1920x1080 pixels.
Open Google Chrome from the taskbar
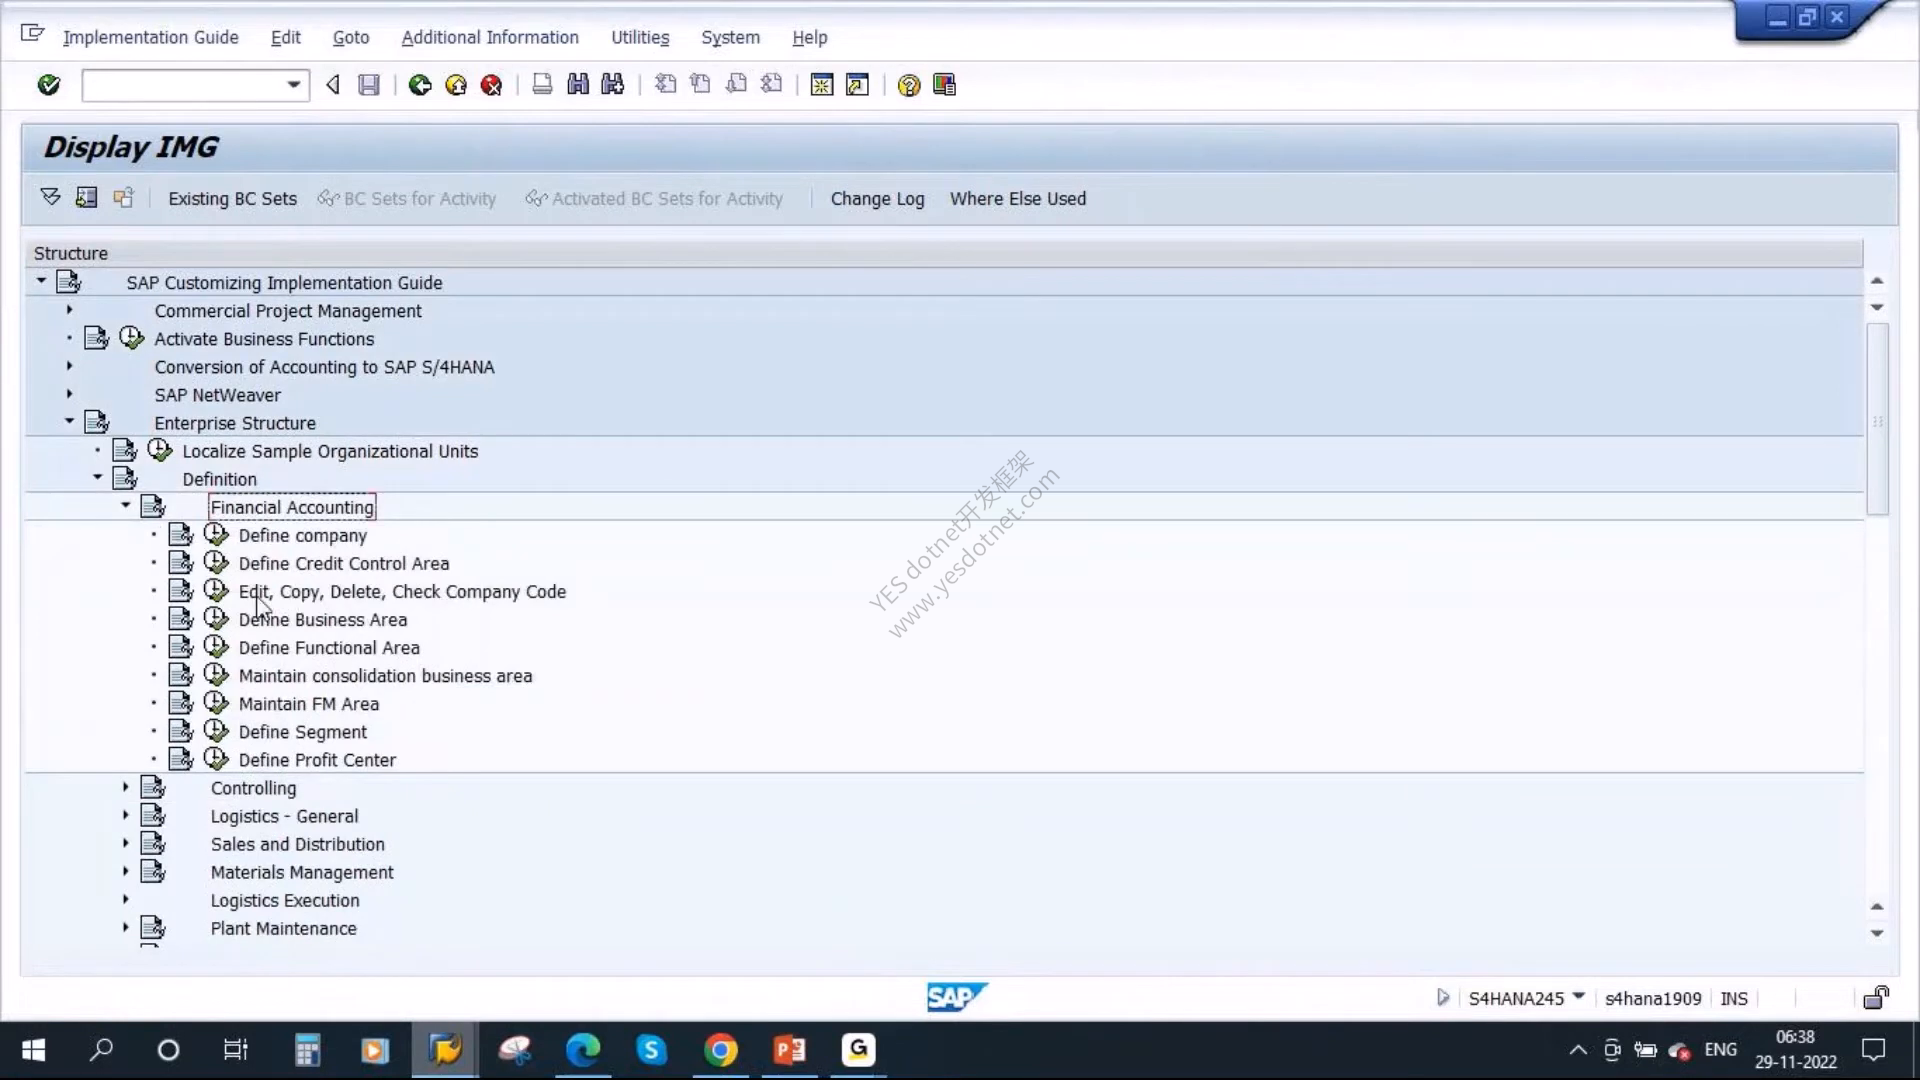pos(720,1050)
